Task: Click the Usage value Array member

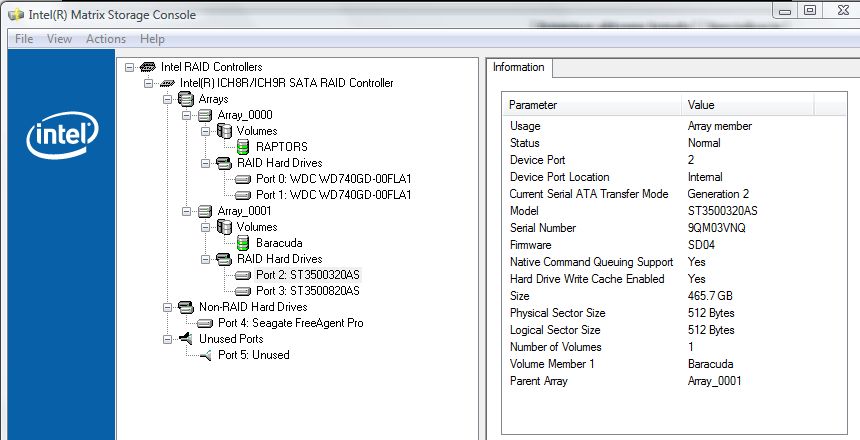Action: [x=720, y=126]
